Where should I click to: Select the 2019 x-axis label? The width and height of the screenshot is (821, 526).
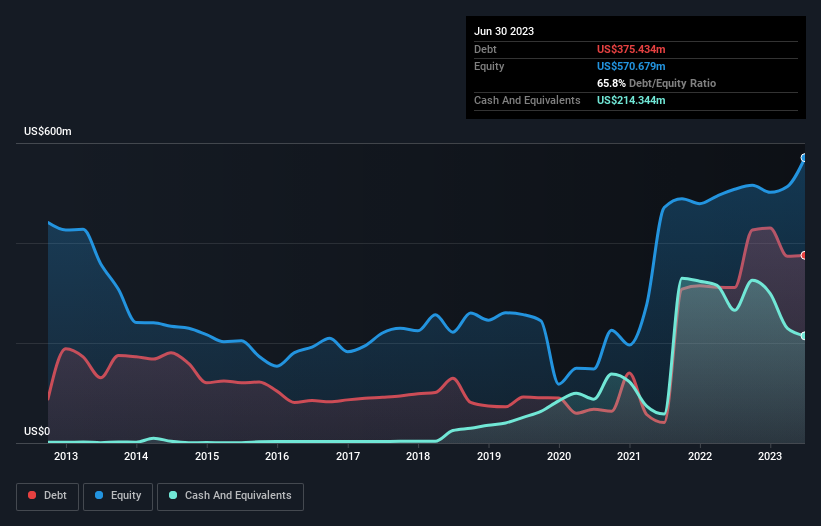[489, 456]
